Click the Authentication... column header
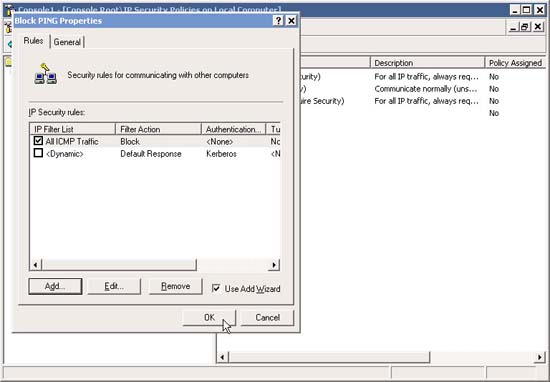 (233, 129)
